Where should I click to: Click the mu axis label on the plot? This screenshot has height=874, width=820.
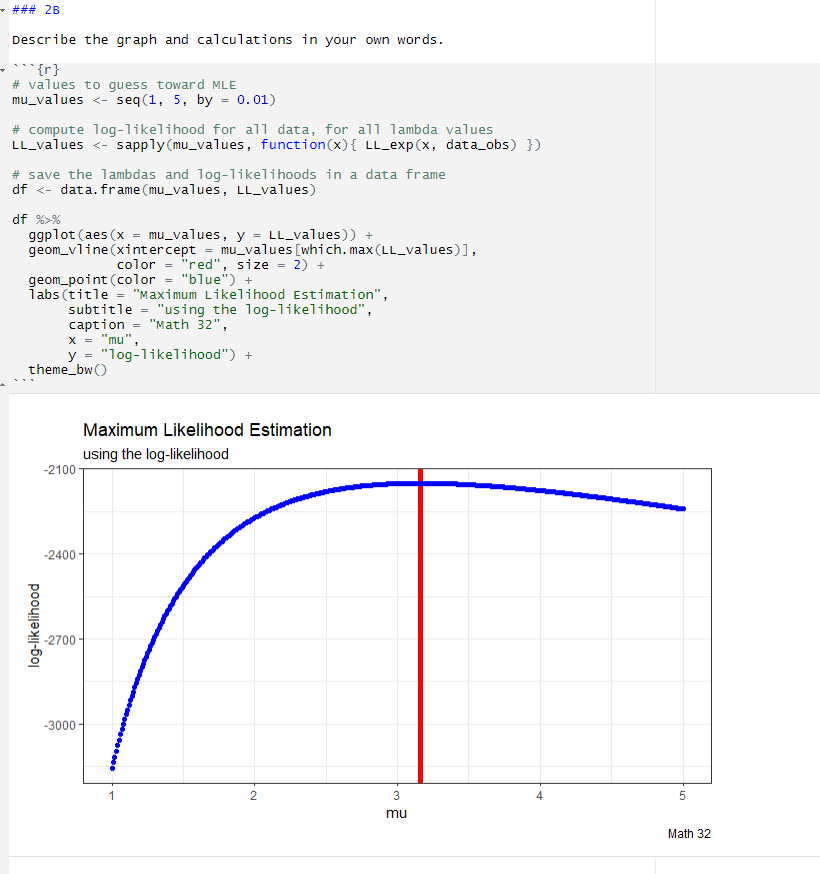397,813
